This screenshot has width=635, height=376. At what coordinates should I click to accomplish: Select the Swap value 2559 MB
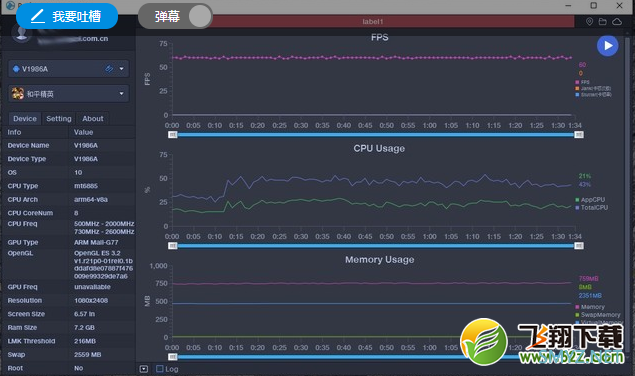pos(87,355)
